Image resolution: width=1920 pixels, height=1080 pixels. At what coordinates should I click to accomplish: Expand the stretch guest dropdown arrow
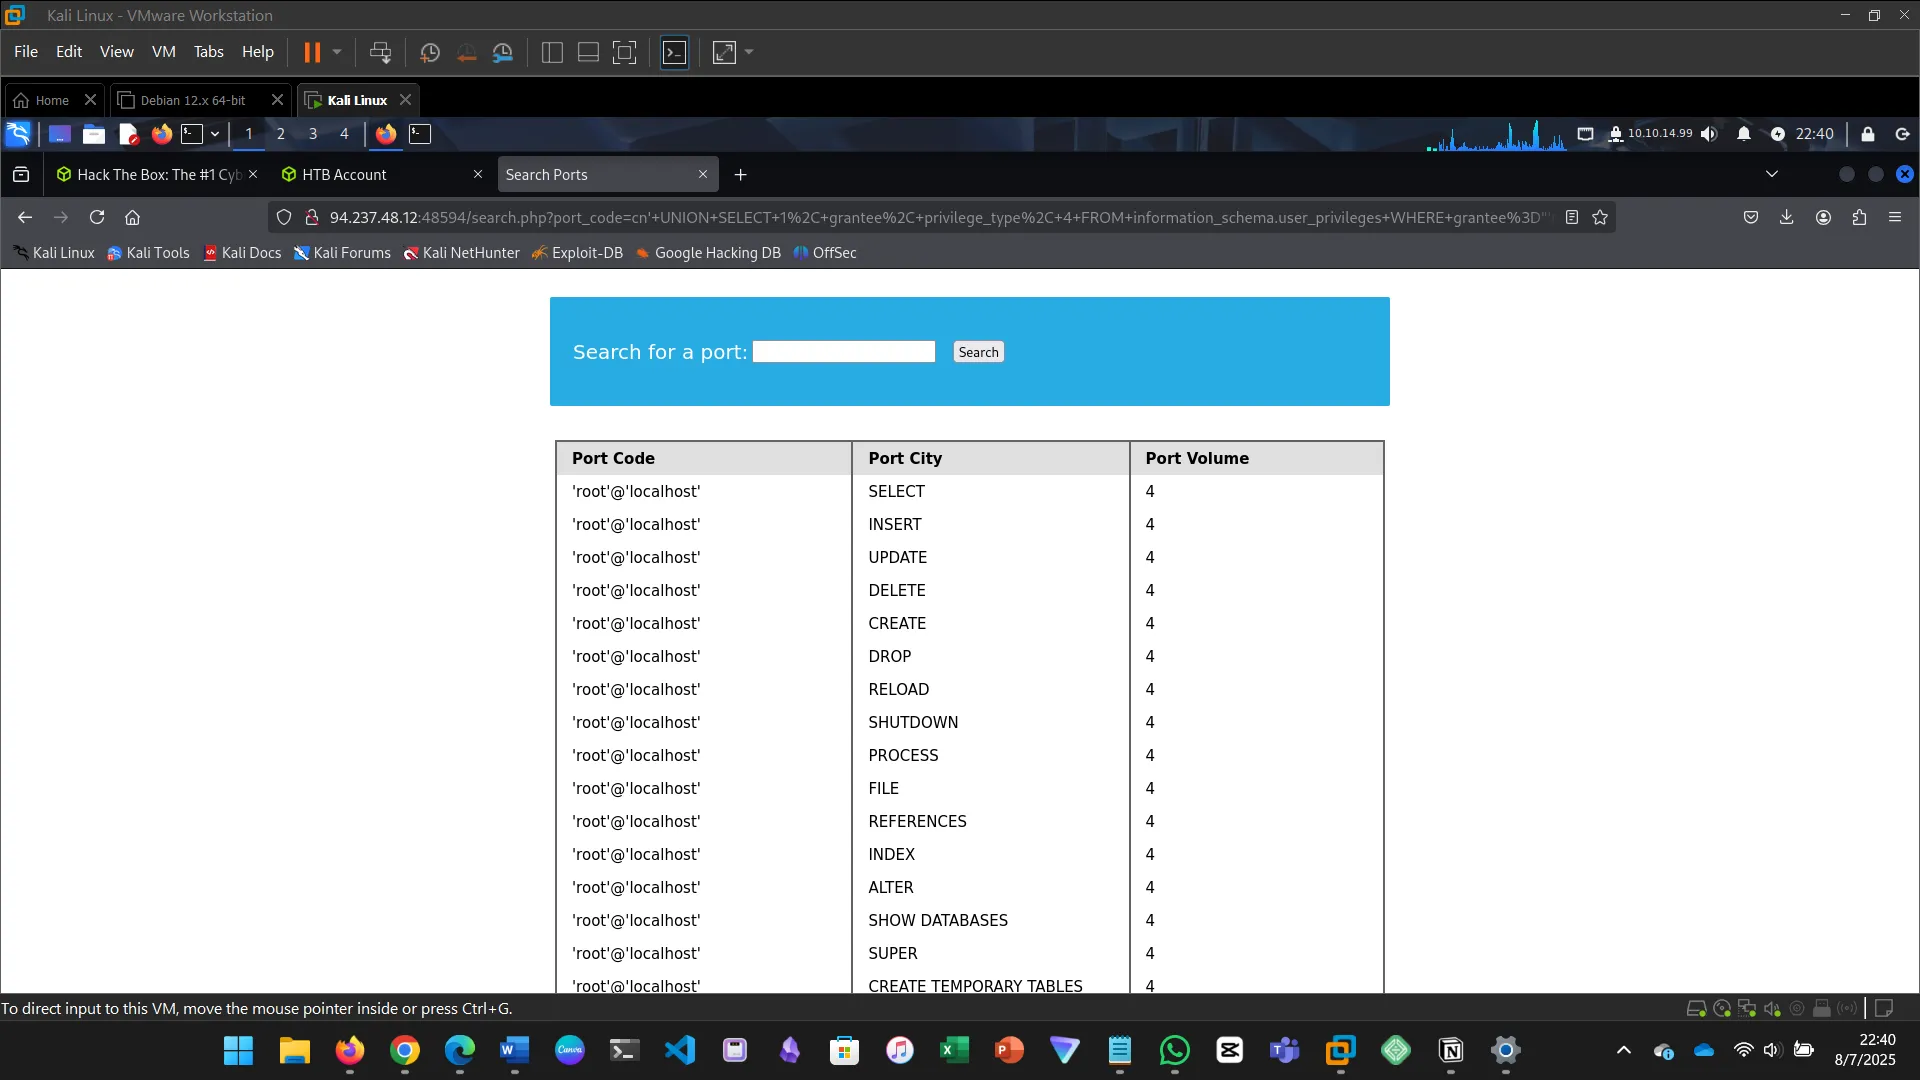[x=749, y=52]
